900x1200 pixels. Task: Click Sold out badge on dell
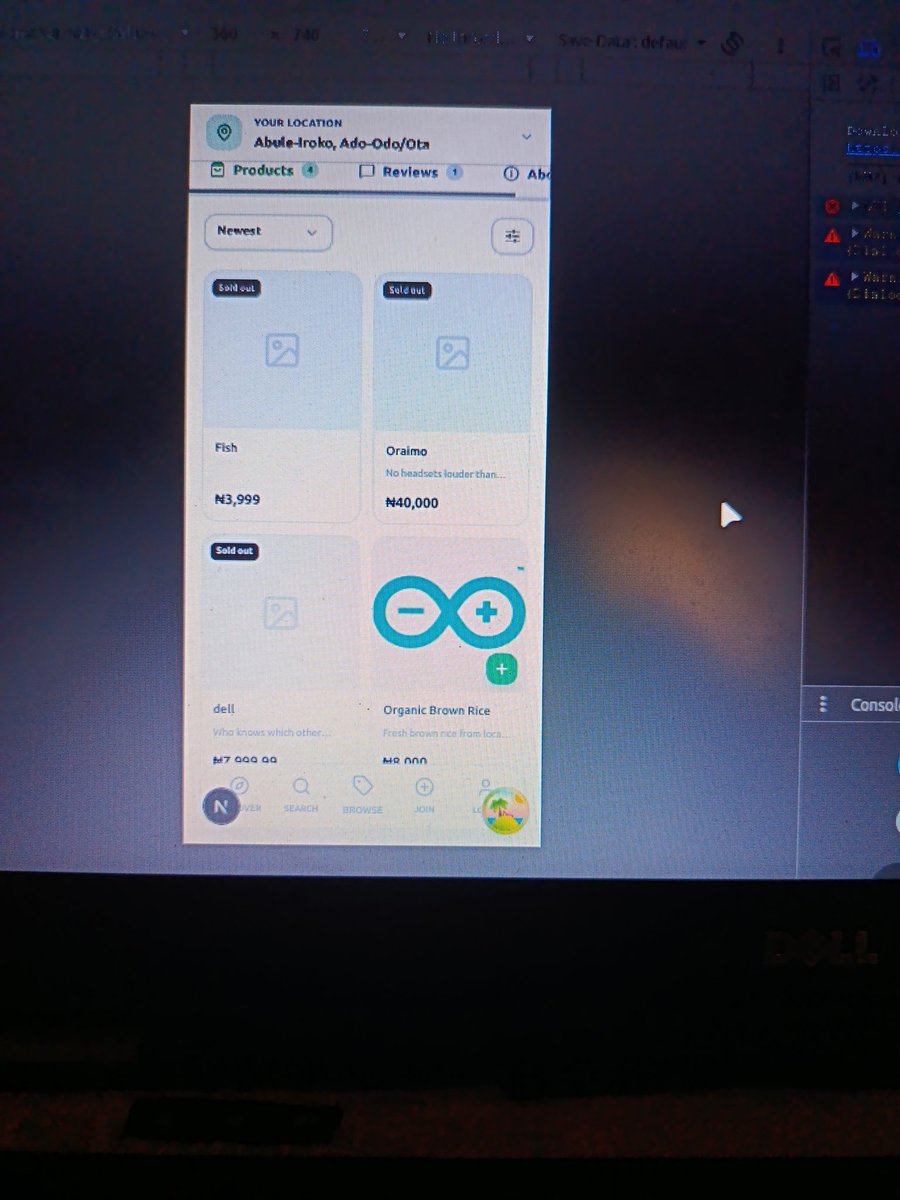pos(235,551)
